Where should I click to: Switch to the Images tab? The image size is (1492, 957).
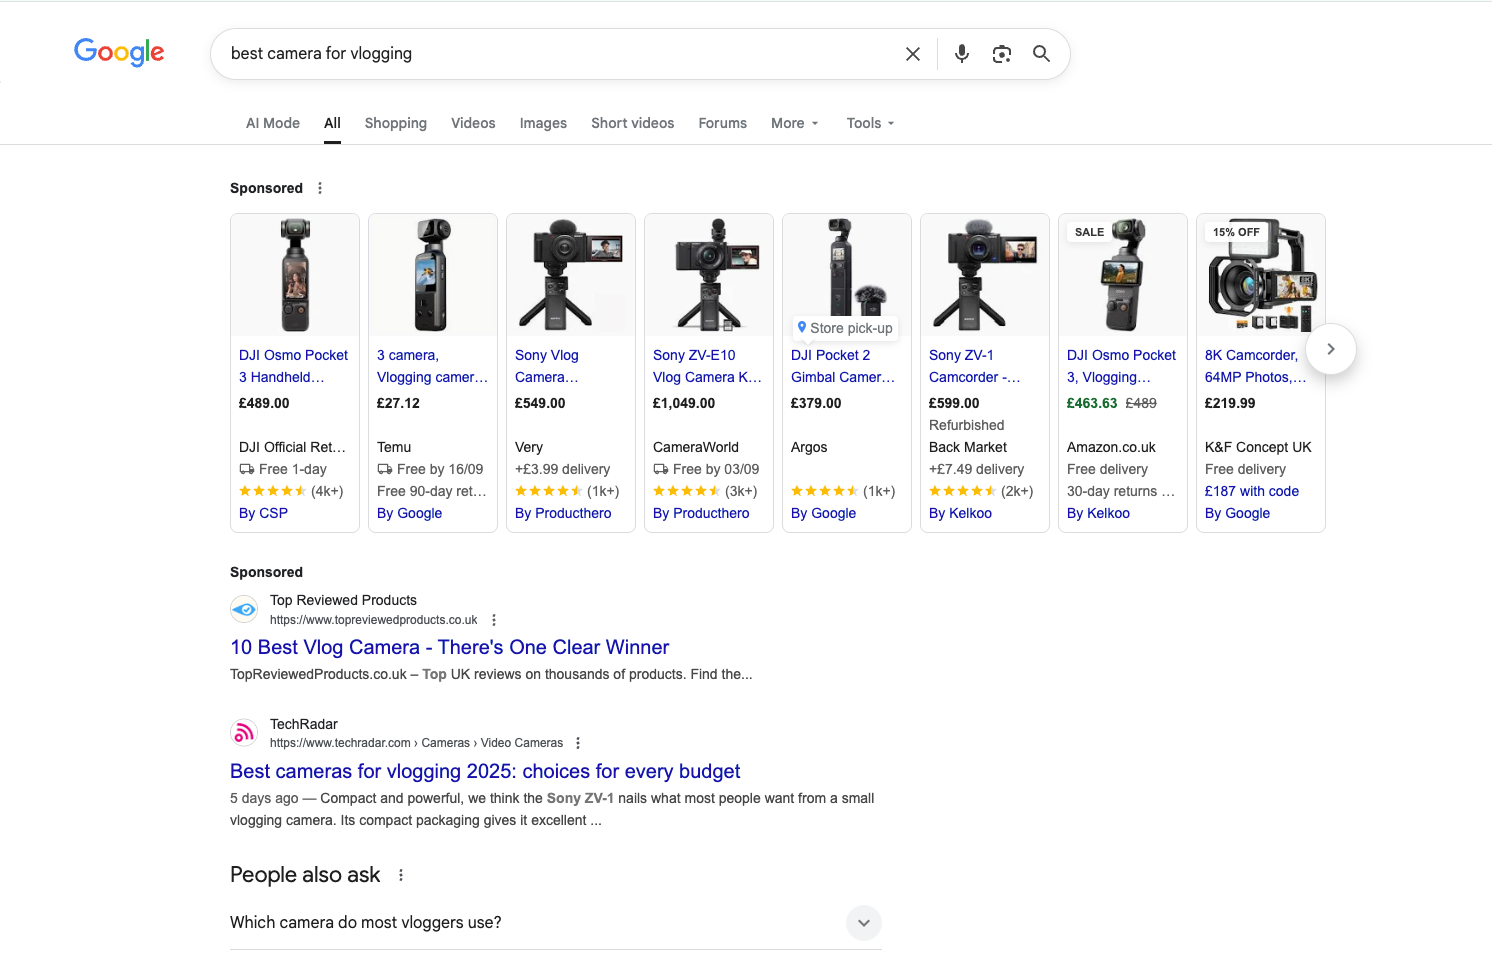tap(543, 122)
